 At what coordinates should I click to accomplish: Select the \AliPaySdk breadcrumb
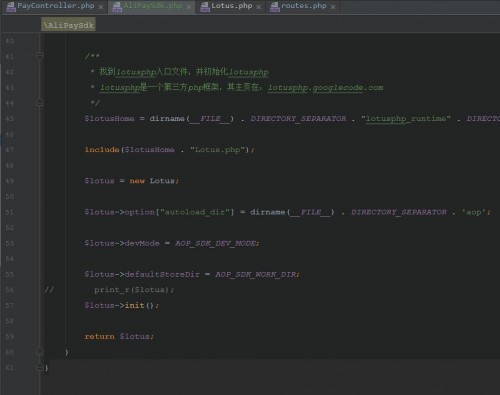tap(68, 25)
